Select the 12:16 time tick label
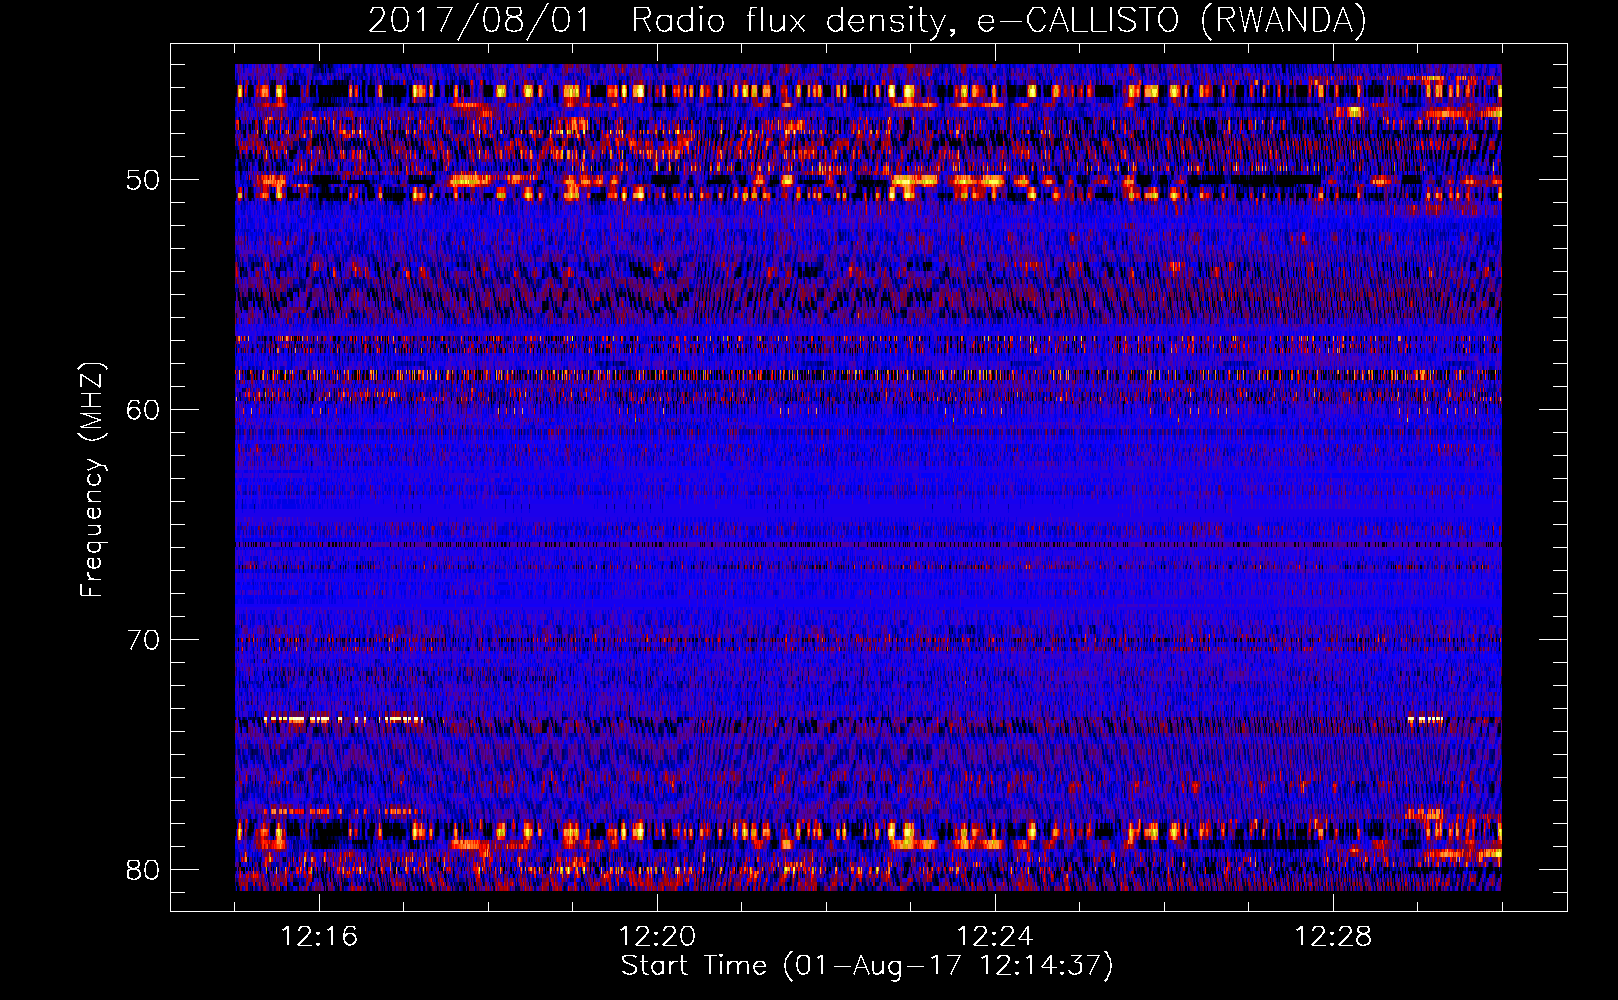The width and height of the screenshot is (1618, 1000). (319, 937)
